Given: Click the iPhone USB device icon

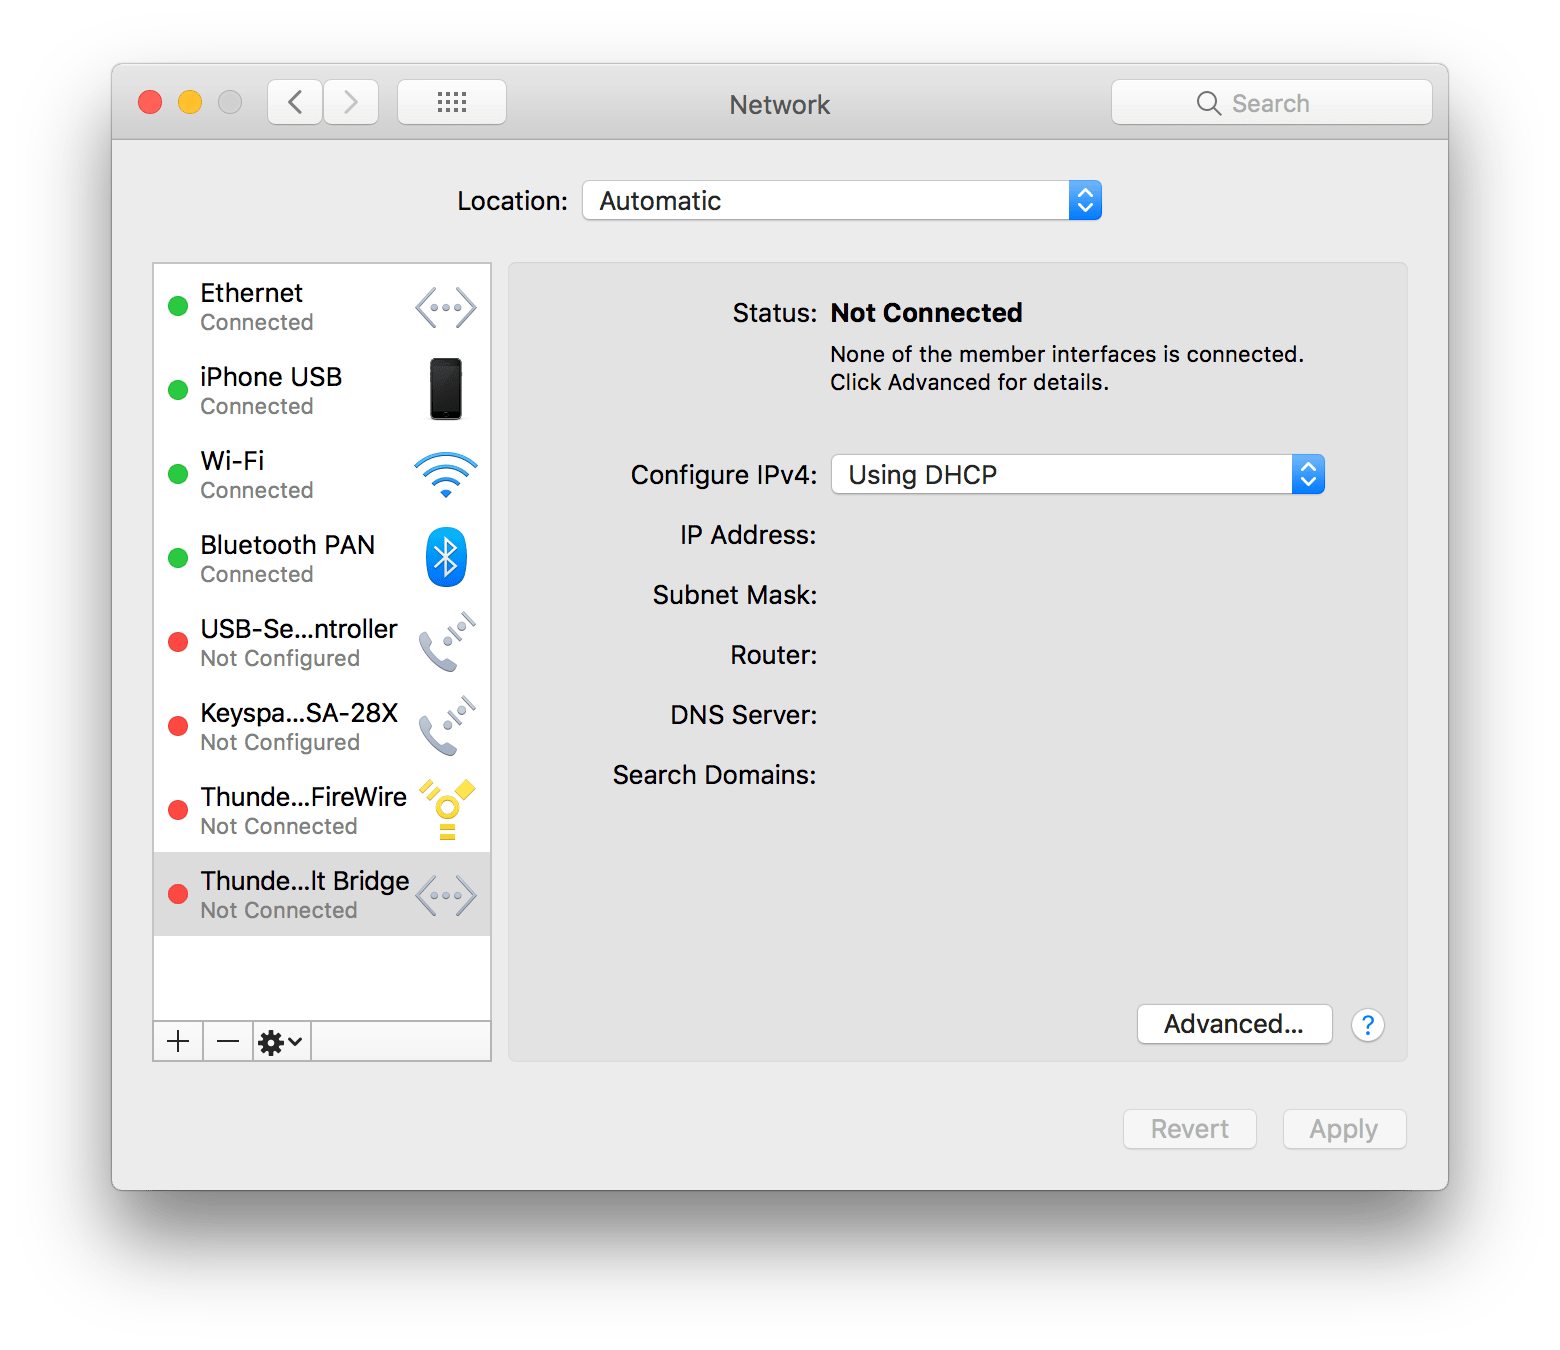Looking at the screenshot, I should click(445, 389).
